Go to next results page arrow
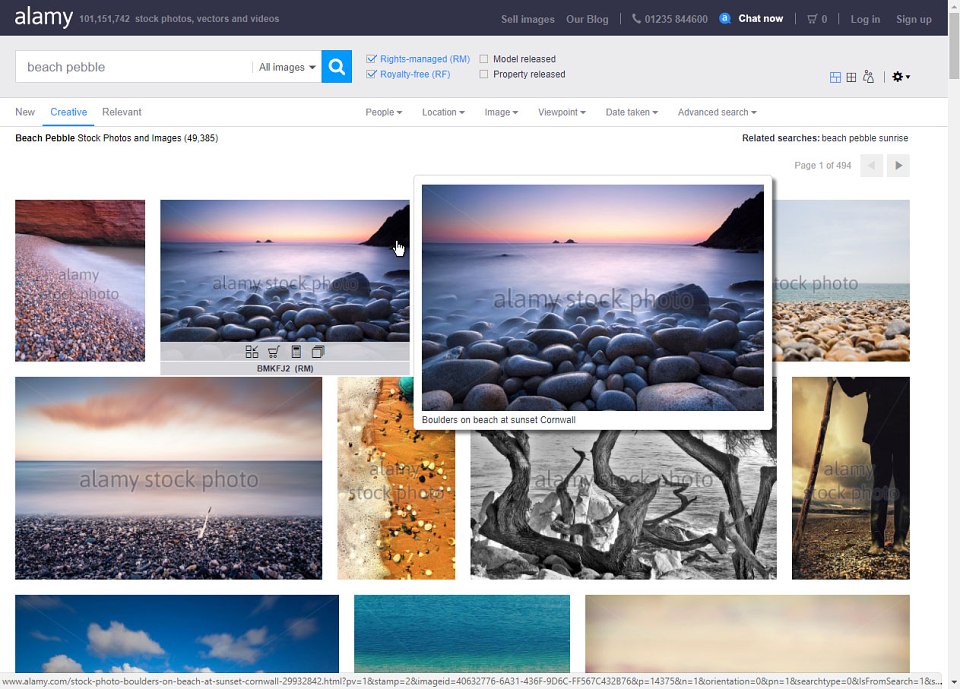 point(898,165)
